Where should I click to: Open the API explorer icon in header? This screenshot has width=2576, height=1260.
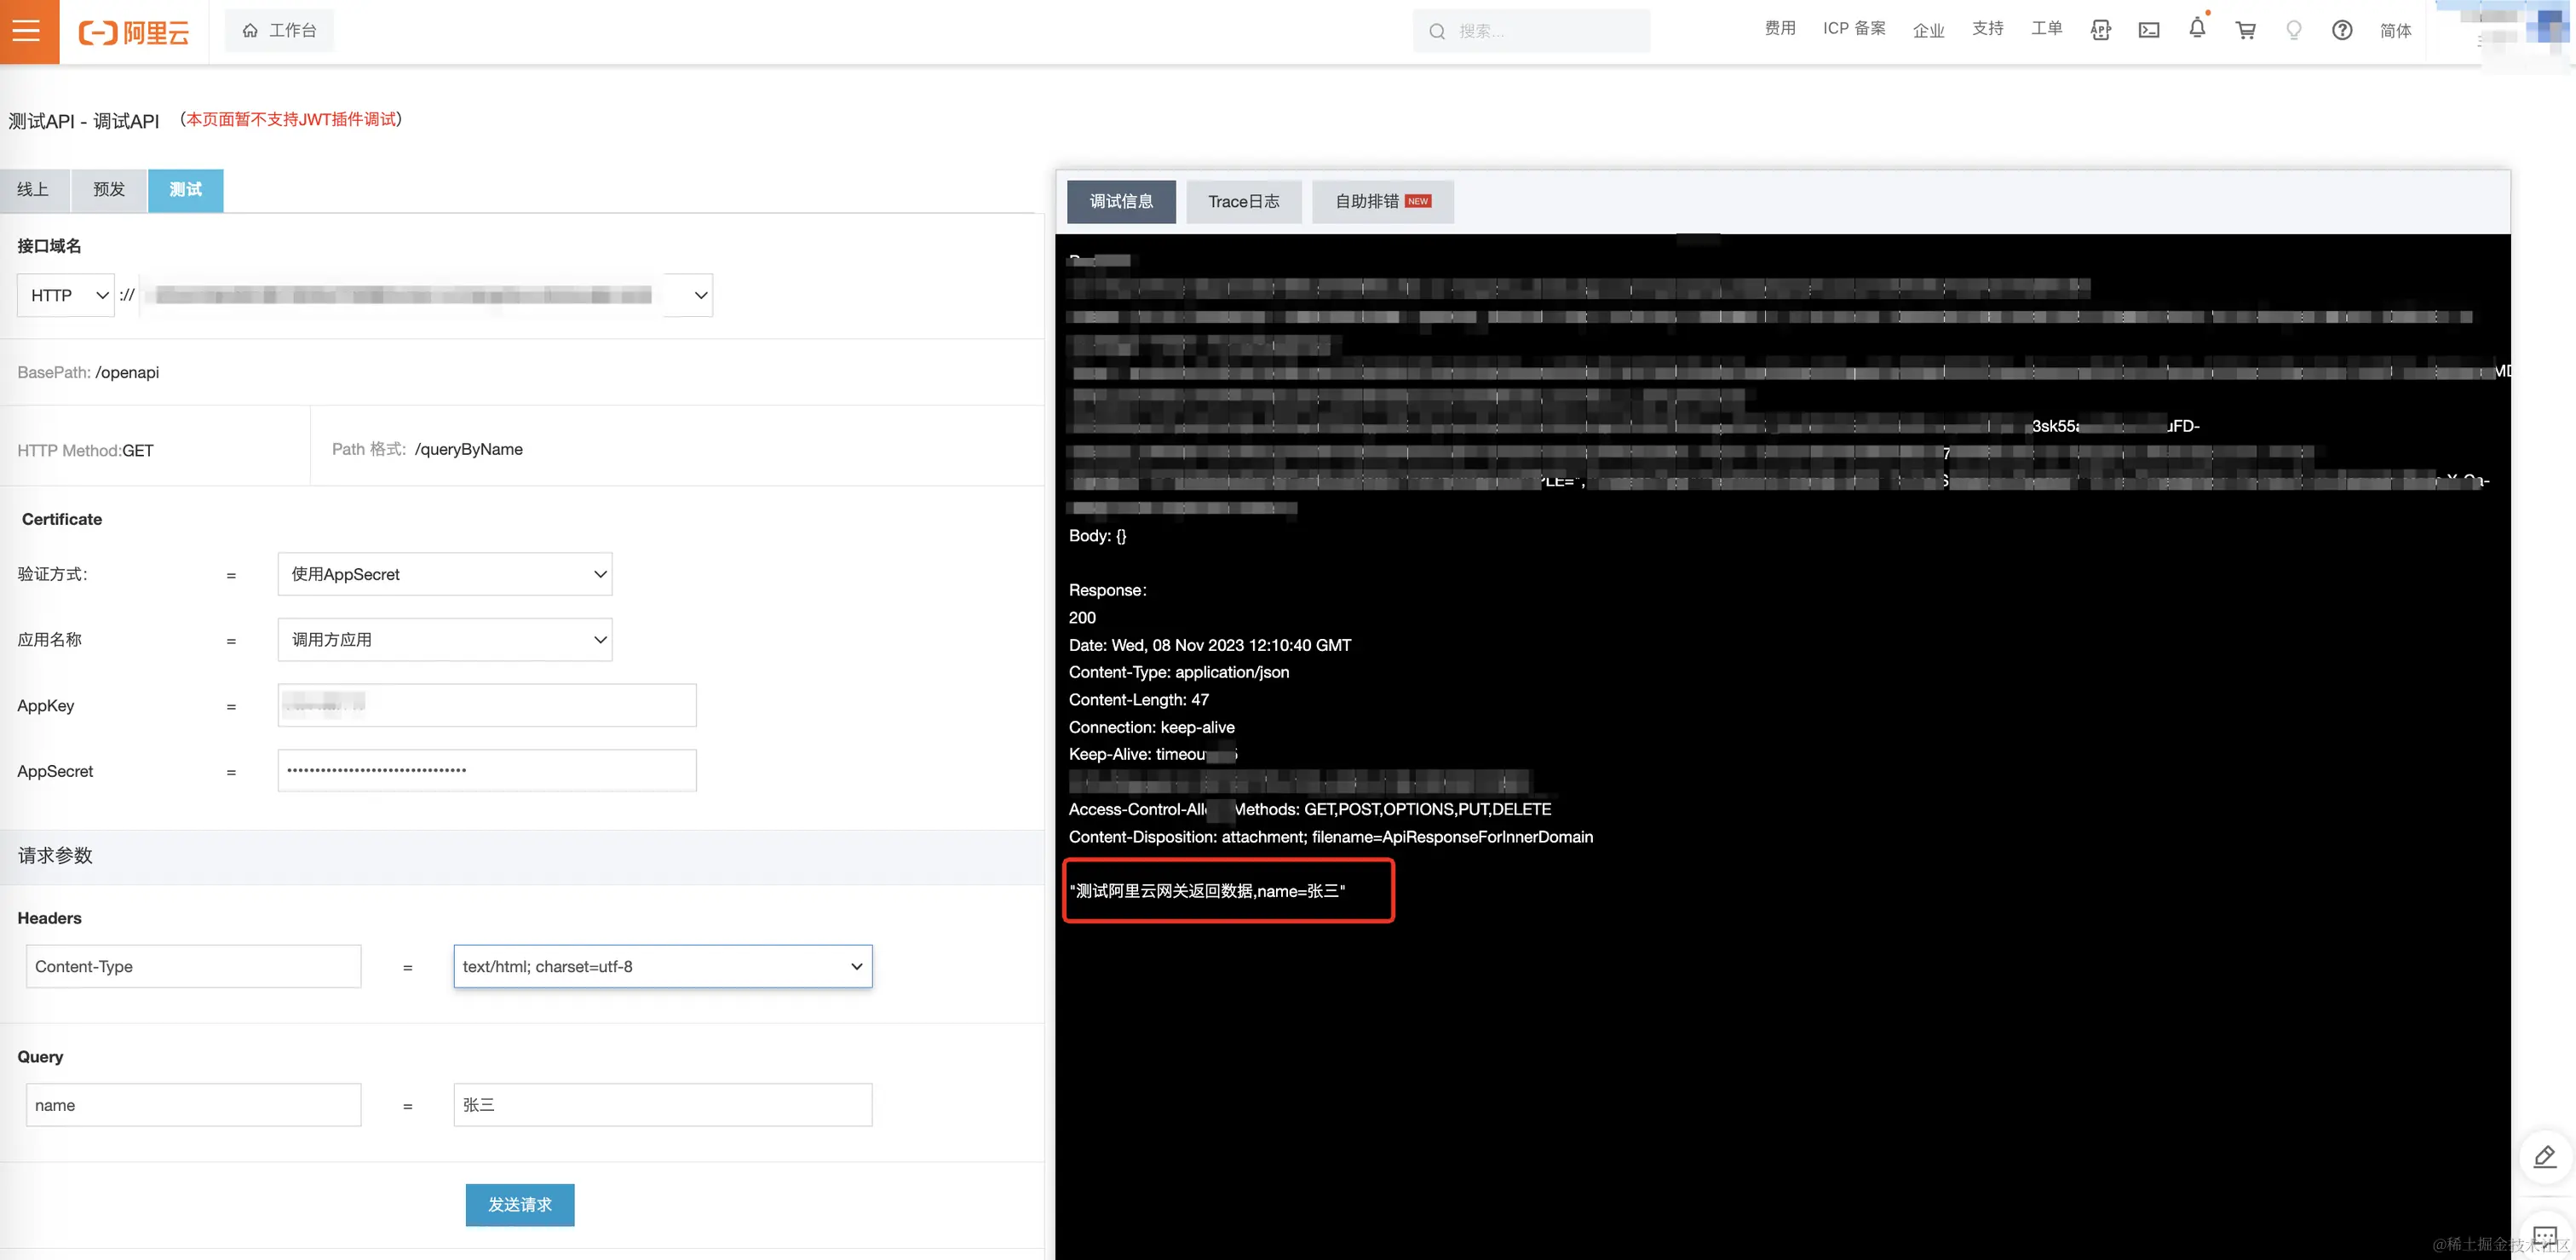[x=2100, y=30]
